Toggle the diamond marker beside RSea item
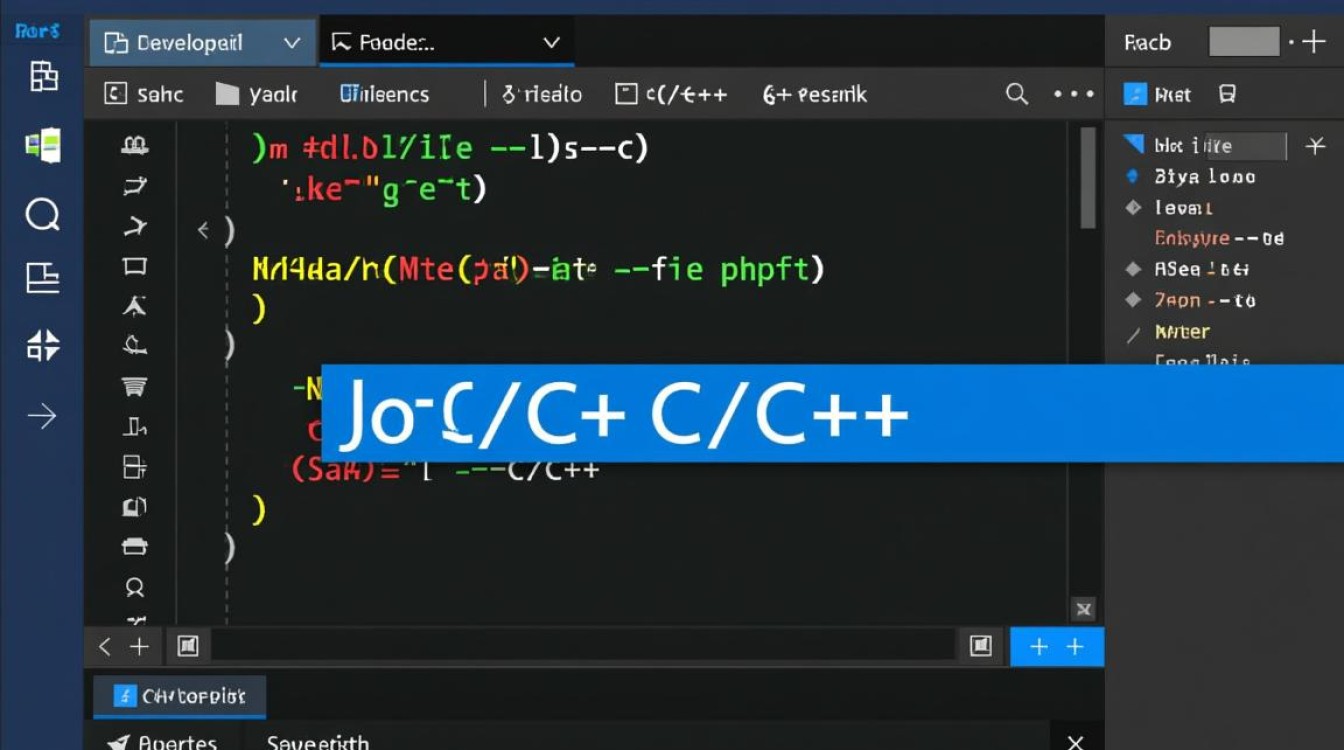The height and width of the screenshot is (750, 1344). pyautogui.click(x=1133, y=269)
